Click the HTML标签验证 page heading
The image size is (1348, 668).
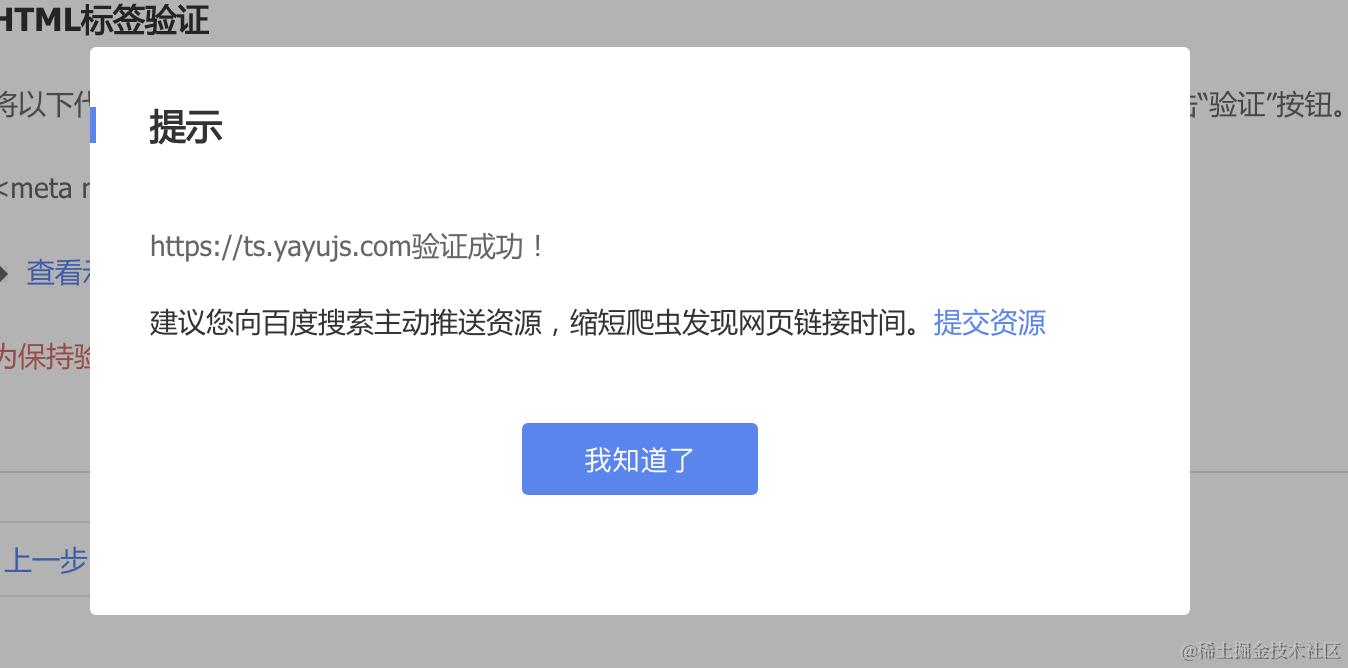104,20
